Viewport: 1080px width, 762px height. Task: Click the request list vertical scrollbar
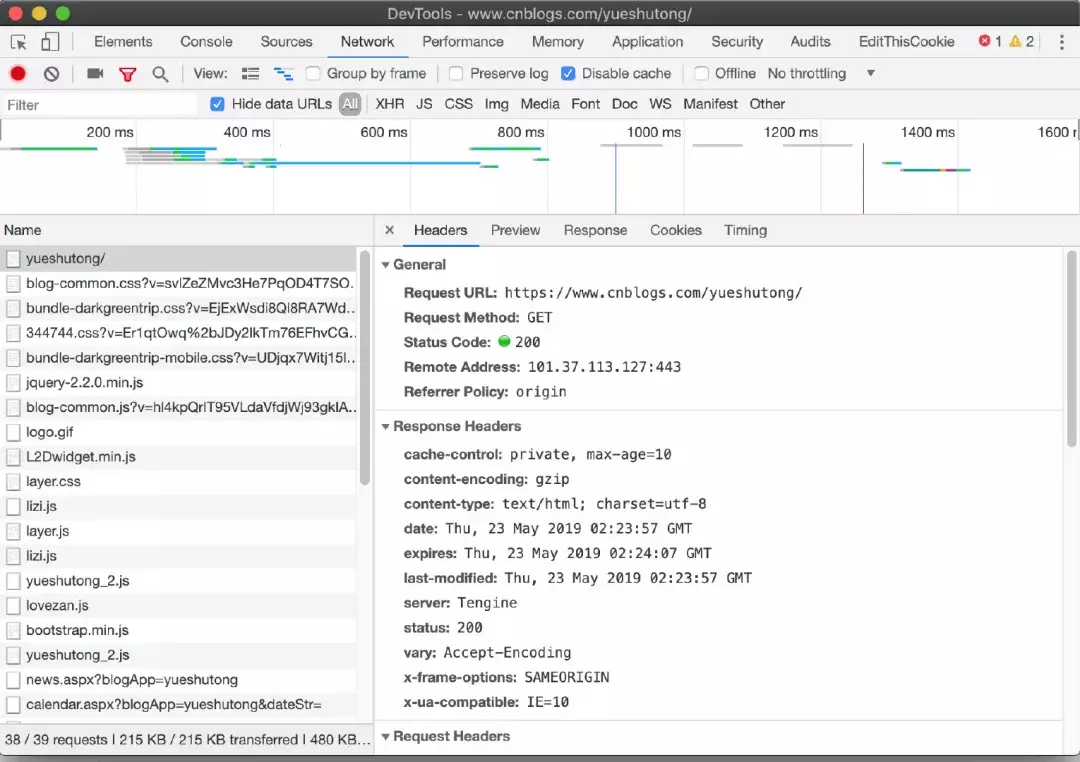click(x=364, y=369)
